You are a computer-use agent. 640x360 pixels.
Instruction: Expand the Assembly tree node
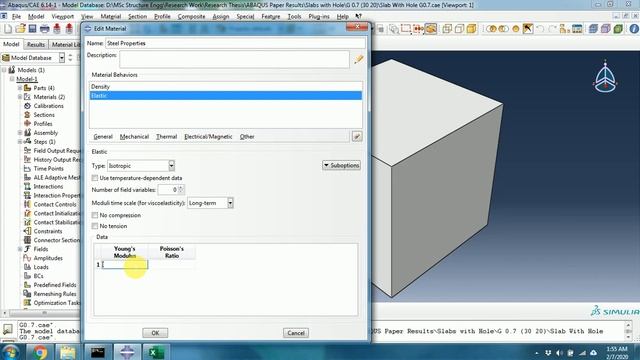point(20,133)
